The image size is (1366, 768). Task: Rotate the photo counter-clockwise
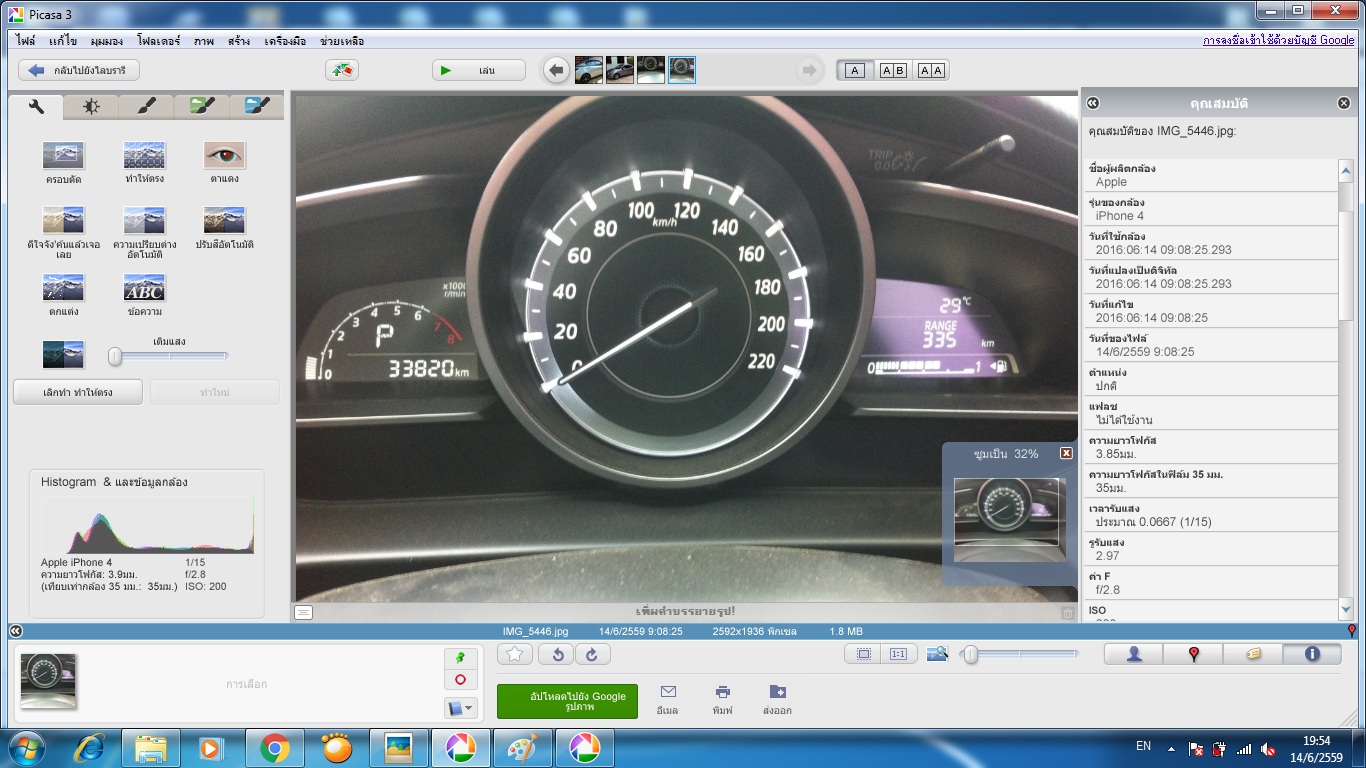[556, 654]
